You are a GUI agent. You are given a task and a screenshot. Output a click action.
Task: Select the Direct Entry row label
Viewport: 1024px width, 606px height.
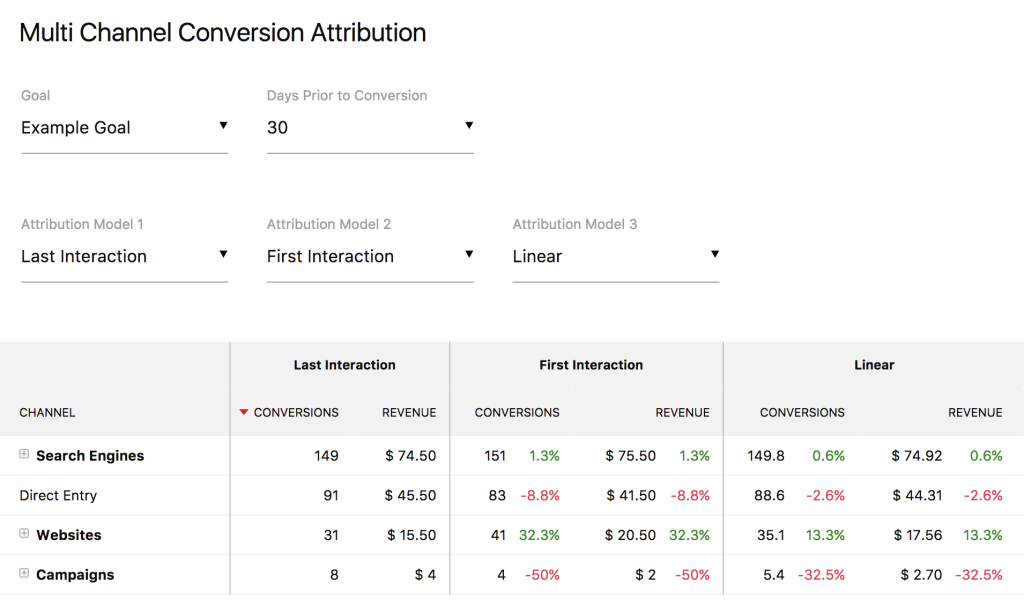point(58,495)
